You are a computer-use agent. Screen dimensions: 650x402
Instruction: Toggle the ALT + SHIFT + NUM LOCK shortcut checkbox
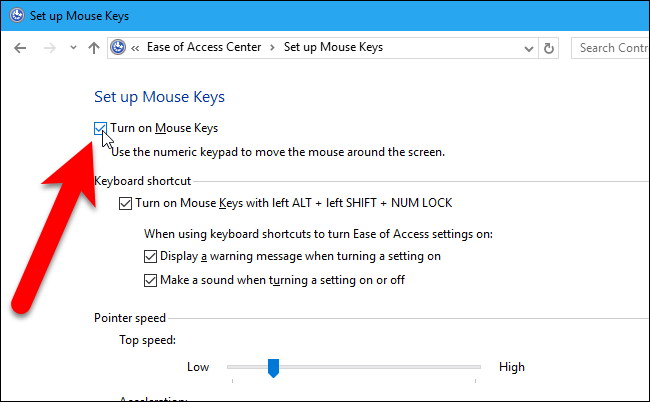pyautogui.click(x=125, y=203)
